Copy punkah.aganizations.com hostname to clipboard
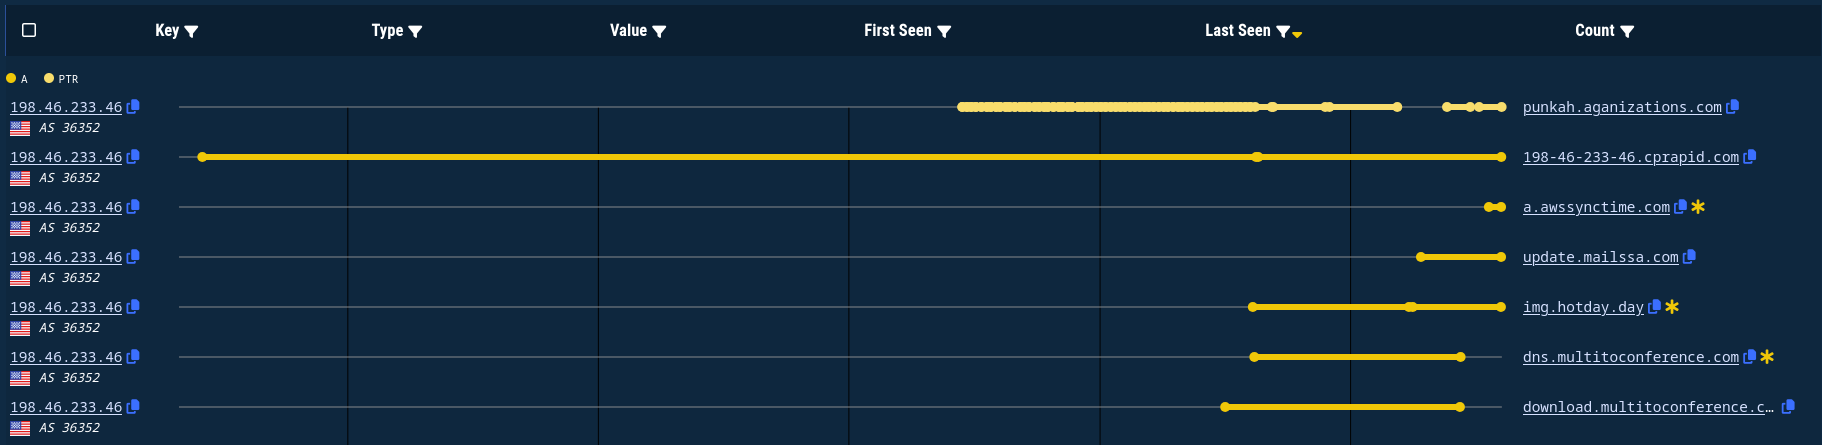This screenshot has height=445, width=1822. [1733, 106]
